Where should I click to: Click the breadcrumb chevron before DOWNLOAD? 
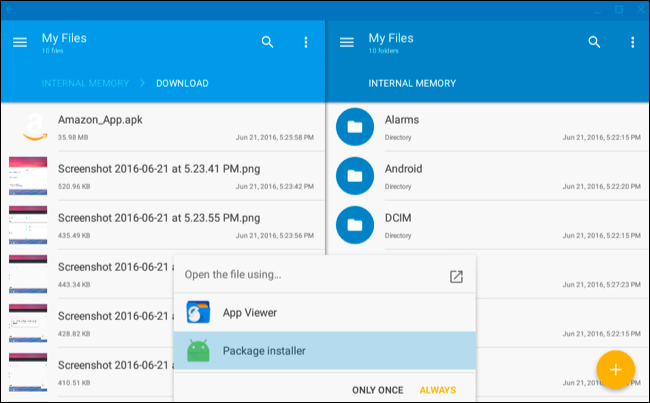[x=142, y=83]
